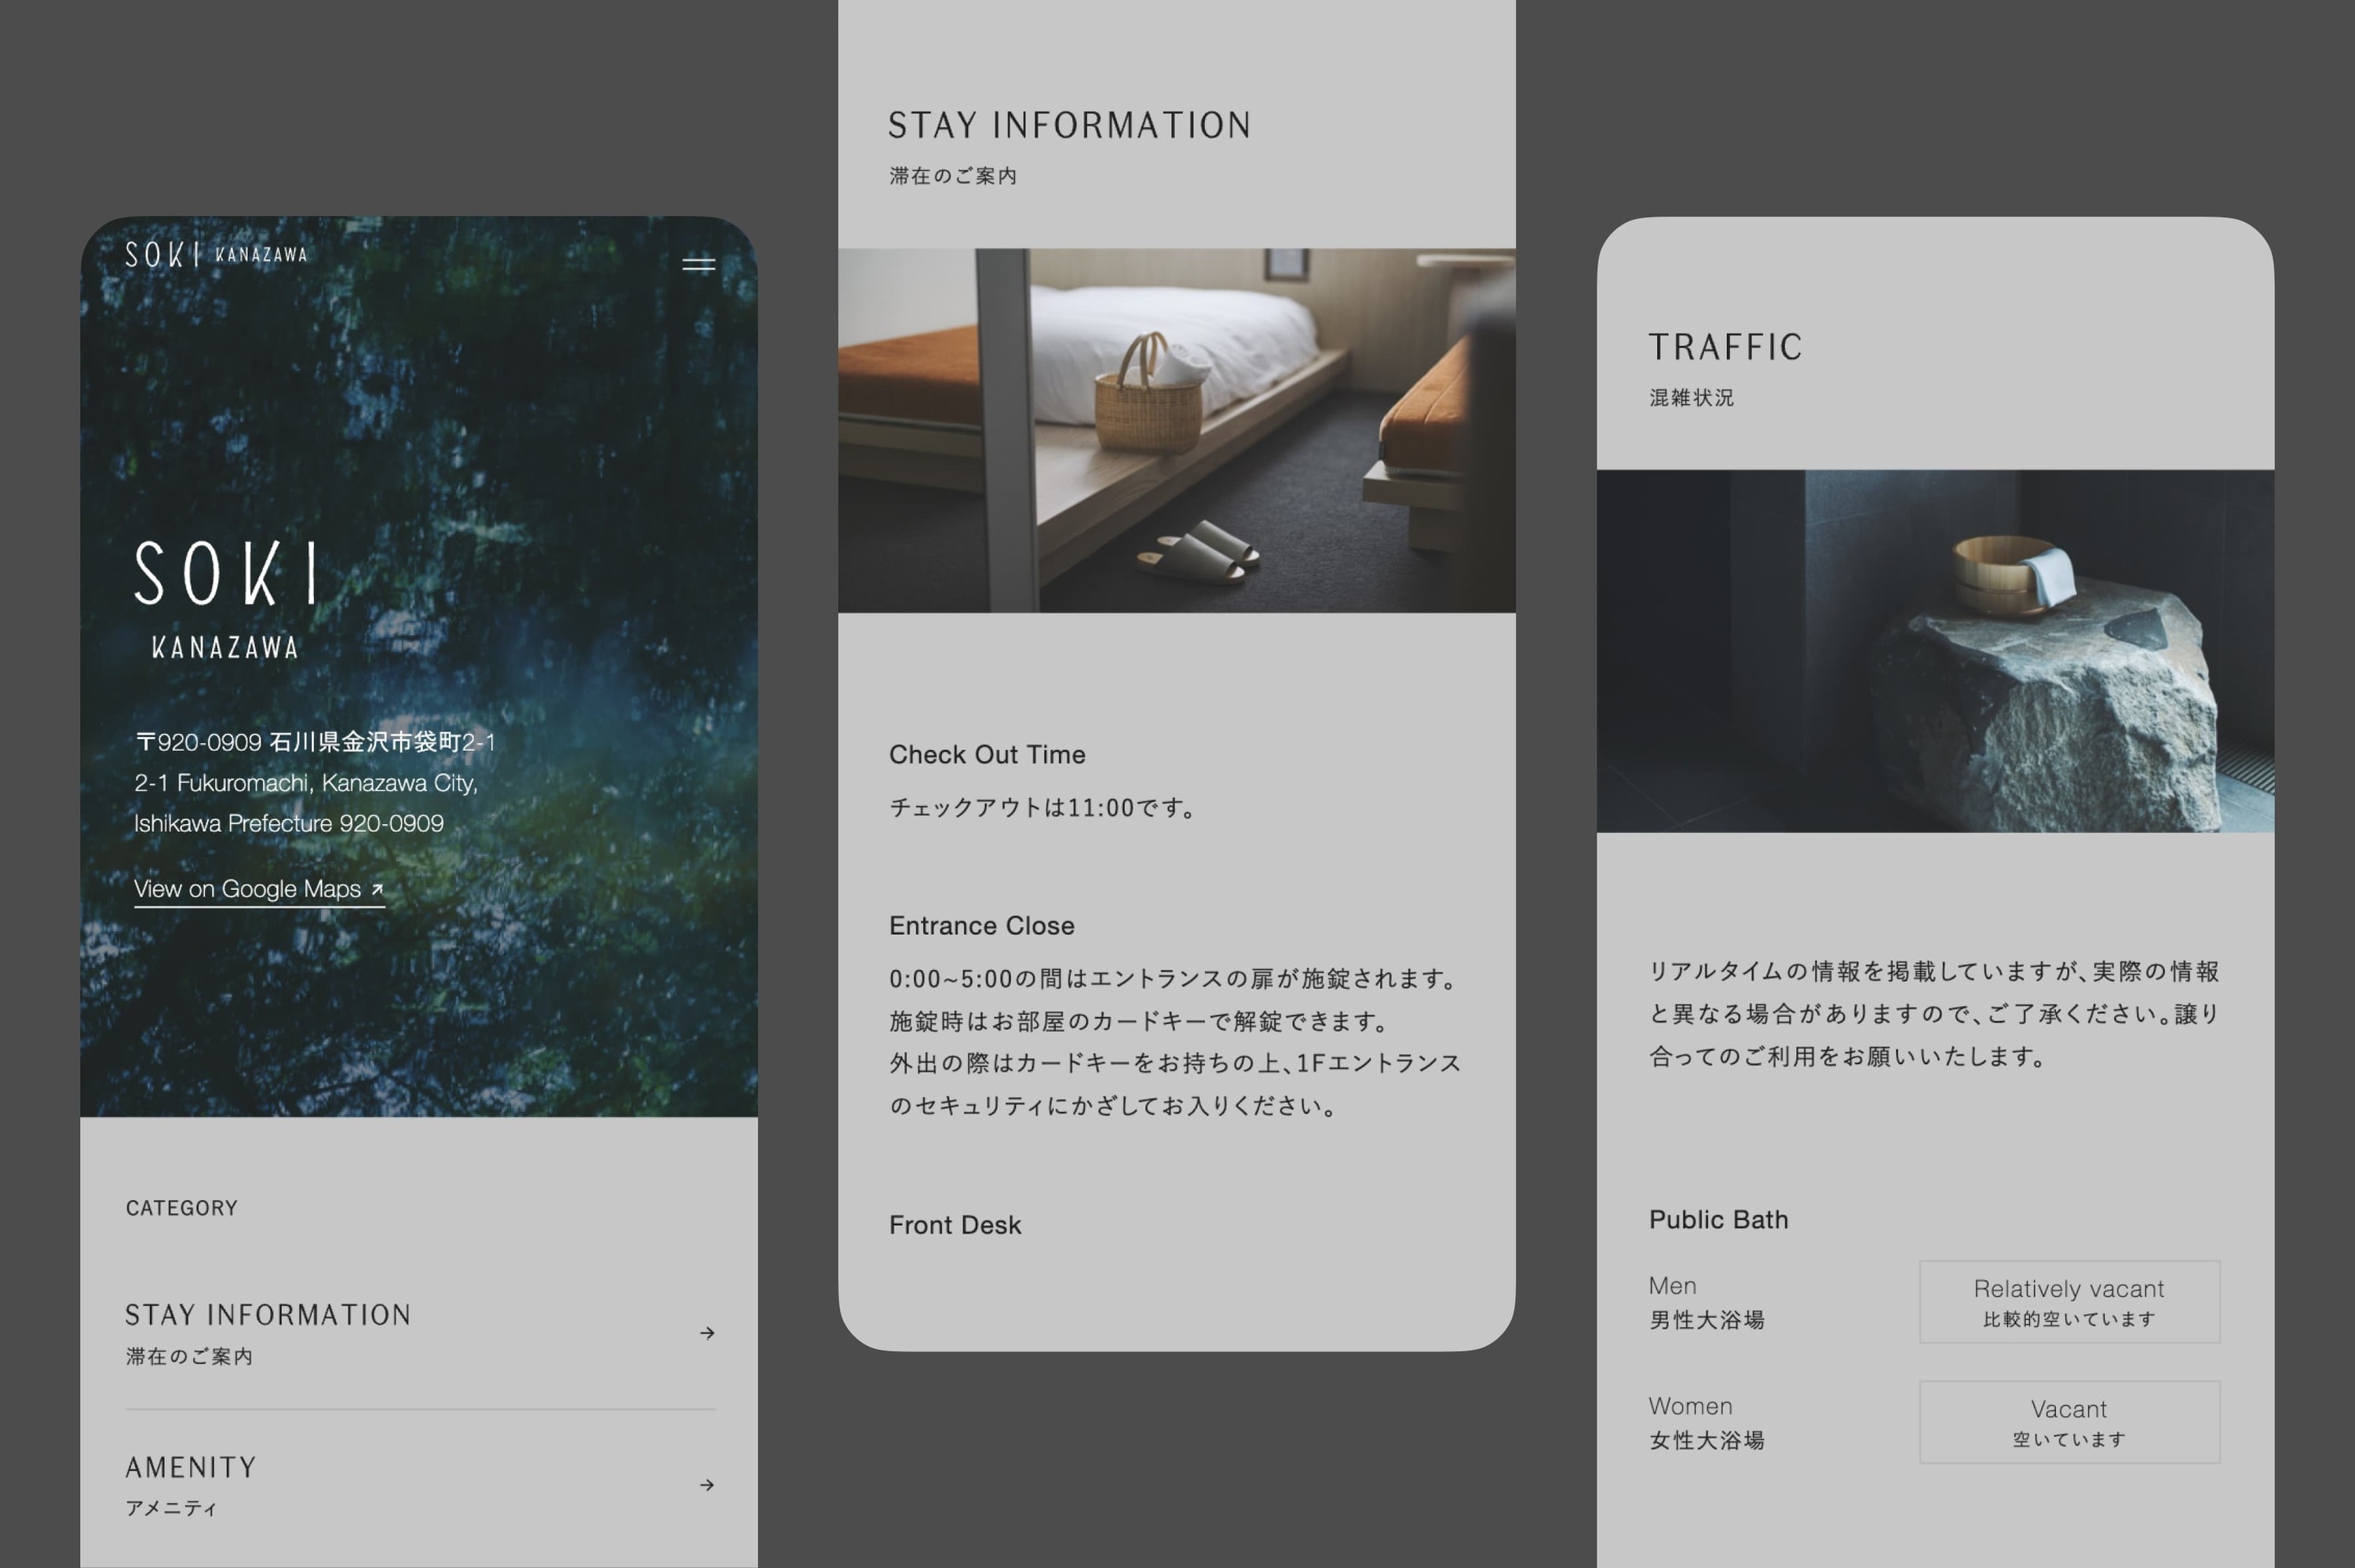Screen dimensions: 2355x1568
Task: Click the stone and wooden bucket photo
Action: click(1934, 650)
